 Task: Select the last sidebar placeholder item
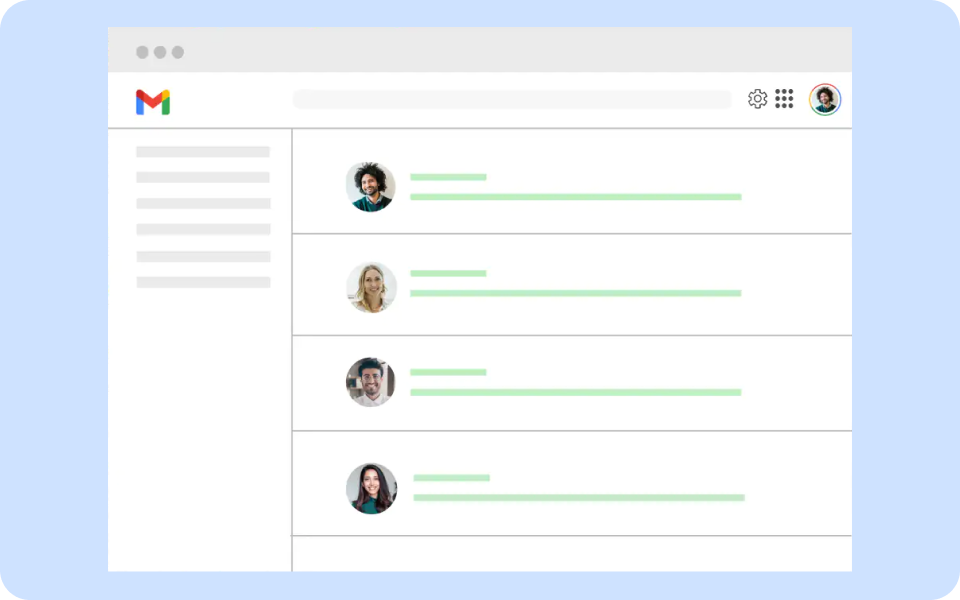203,282
